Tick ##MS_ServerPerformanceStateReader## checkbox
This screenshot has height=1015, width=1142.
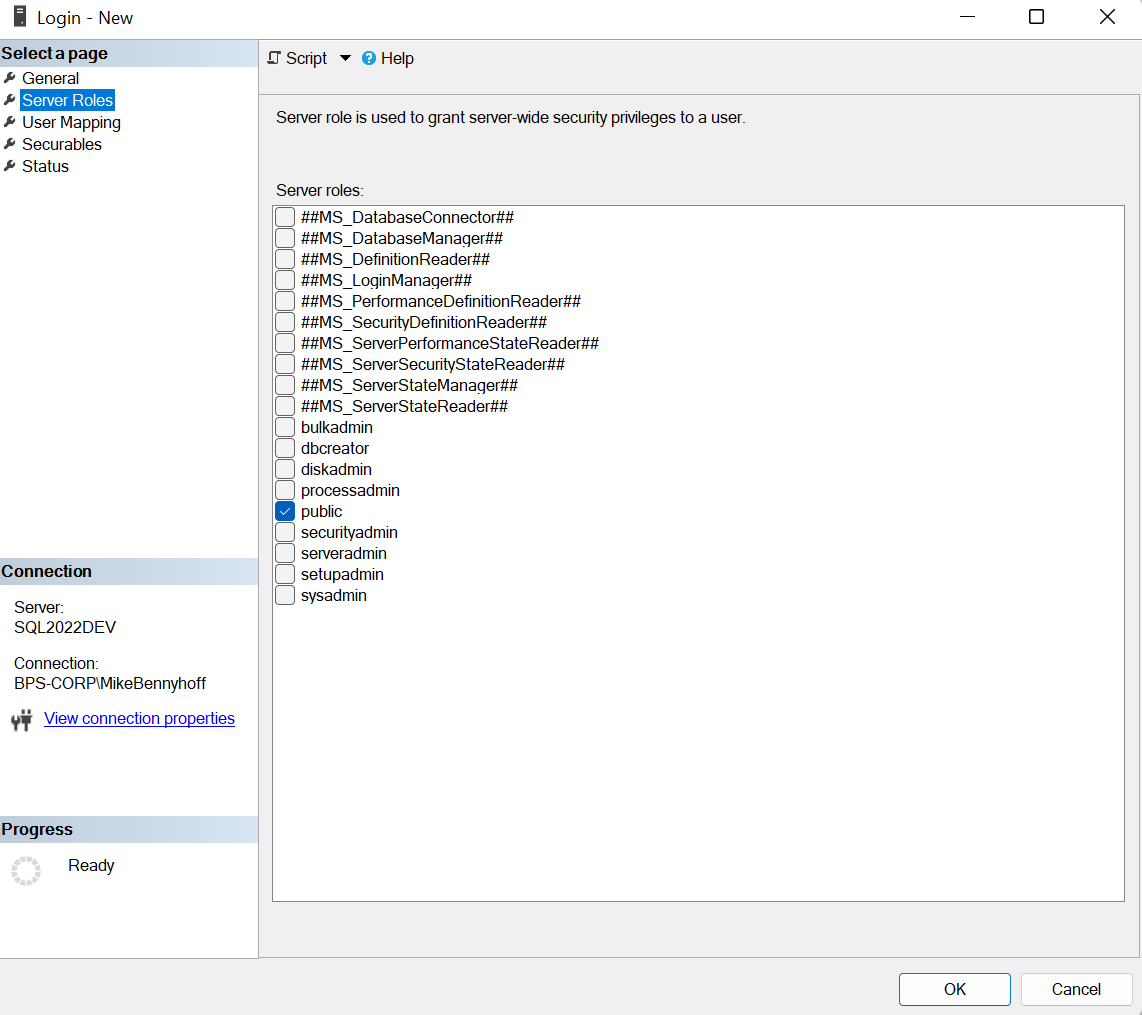click(285, 343)
